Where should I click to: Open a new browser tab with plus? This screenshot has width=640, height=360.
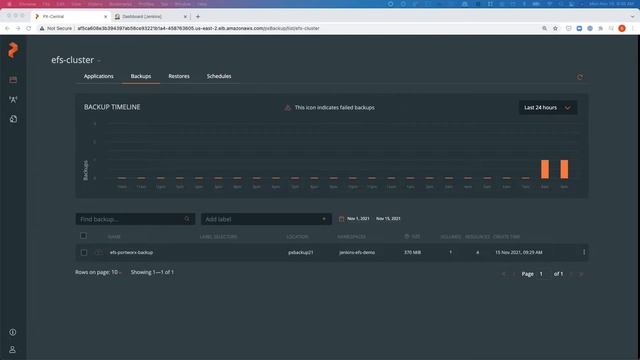[198, 17]
